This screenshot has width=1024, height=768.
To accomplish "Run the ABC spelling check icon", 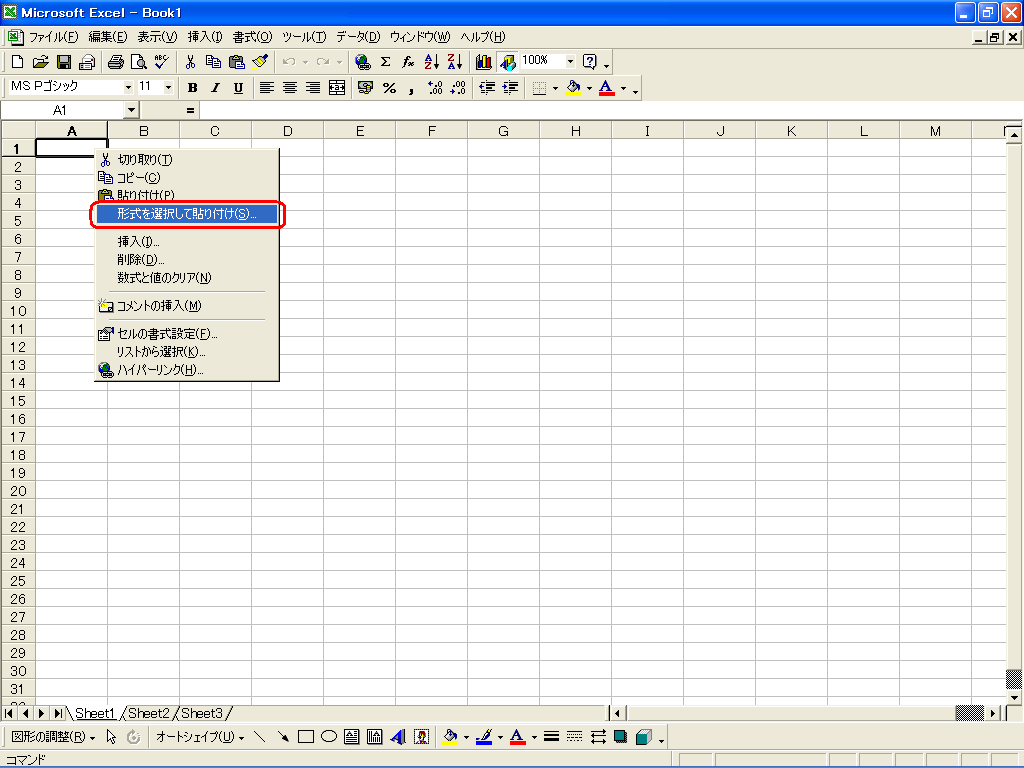I will click(x=162, y=62).
